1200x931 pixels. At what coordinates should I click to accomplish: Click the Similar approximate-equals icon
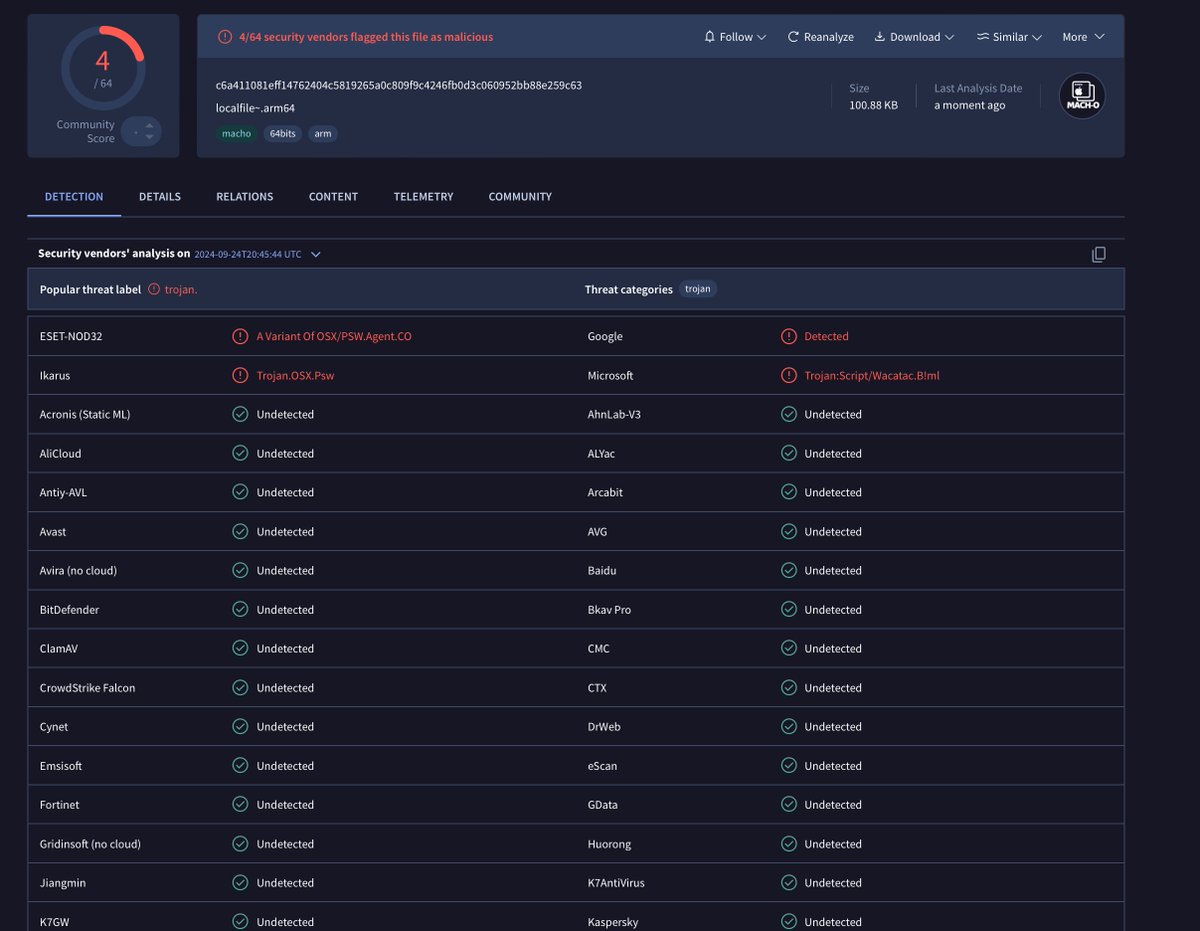[983, 37]
